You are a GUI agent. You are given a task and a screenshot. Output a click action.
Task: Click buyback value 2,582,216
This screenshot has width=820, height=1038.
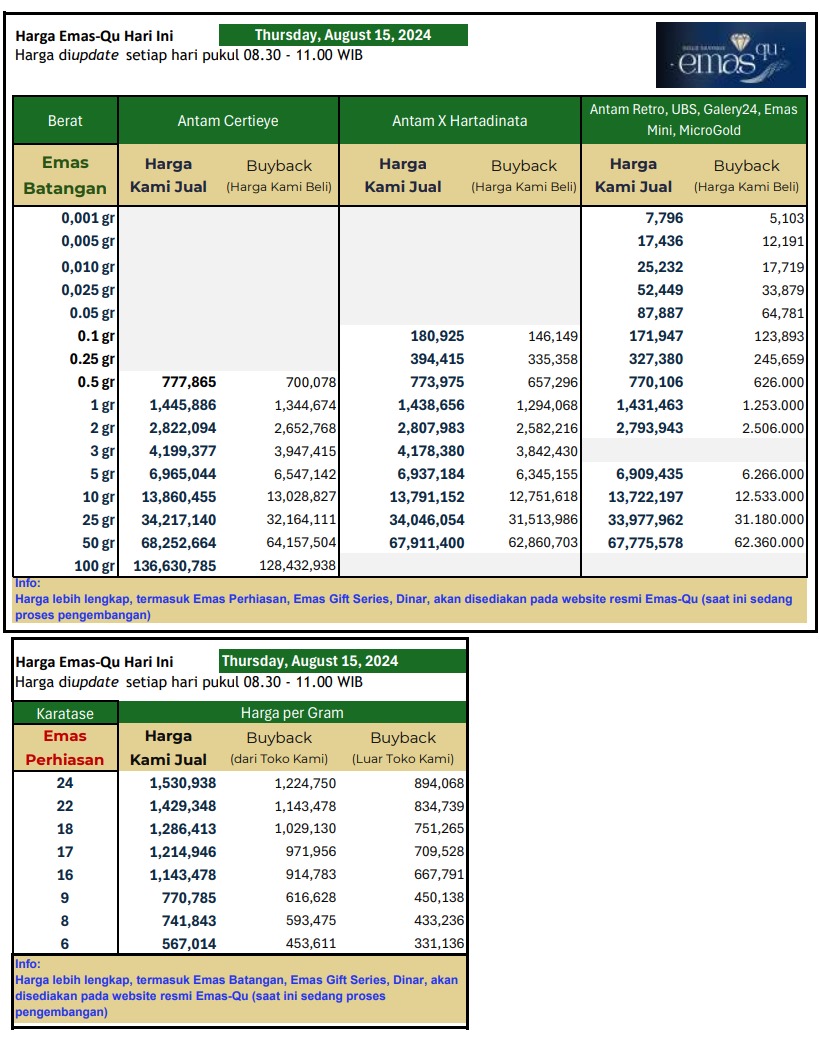547,428
